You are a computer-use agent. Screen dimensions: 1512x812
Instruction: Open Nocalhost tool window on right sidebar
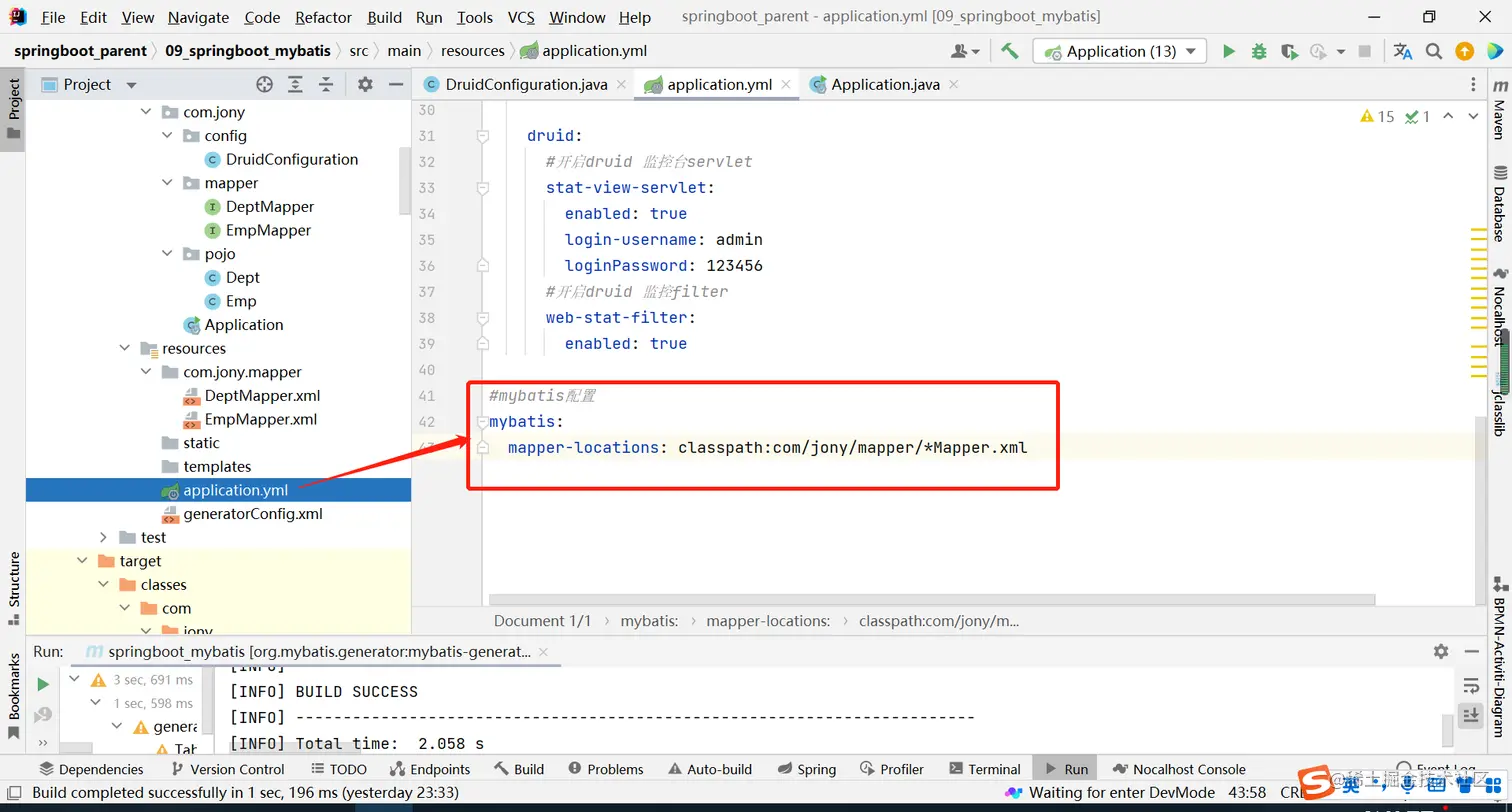tap(1499, 306)
